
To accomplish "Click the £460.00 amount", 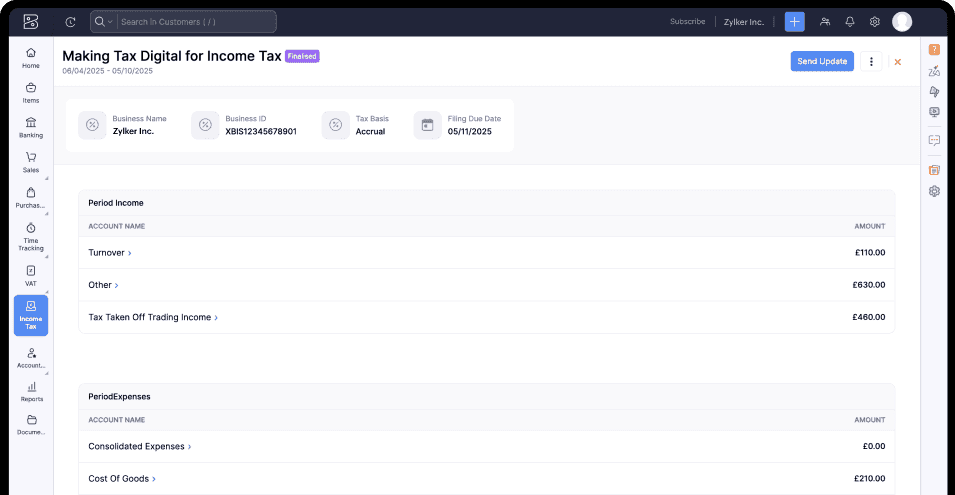I will [x=869, y=317].
